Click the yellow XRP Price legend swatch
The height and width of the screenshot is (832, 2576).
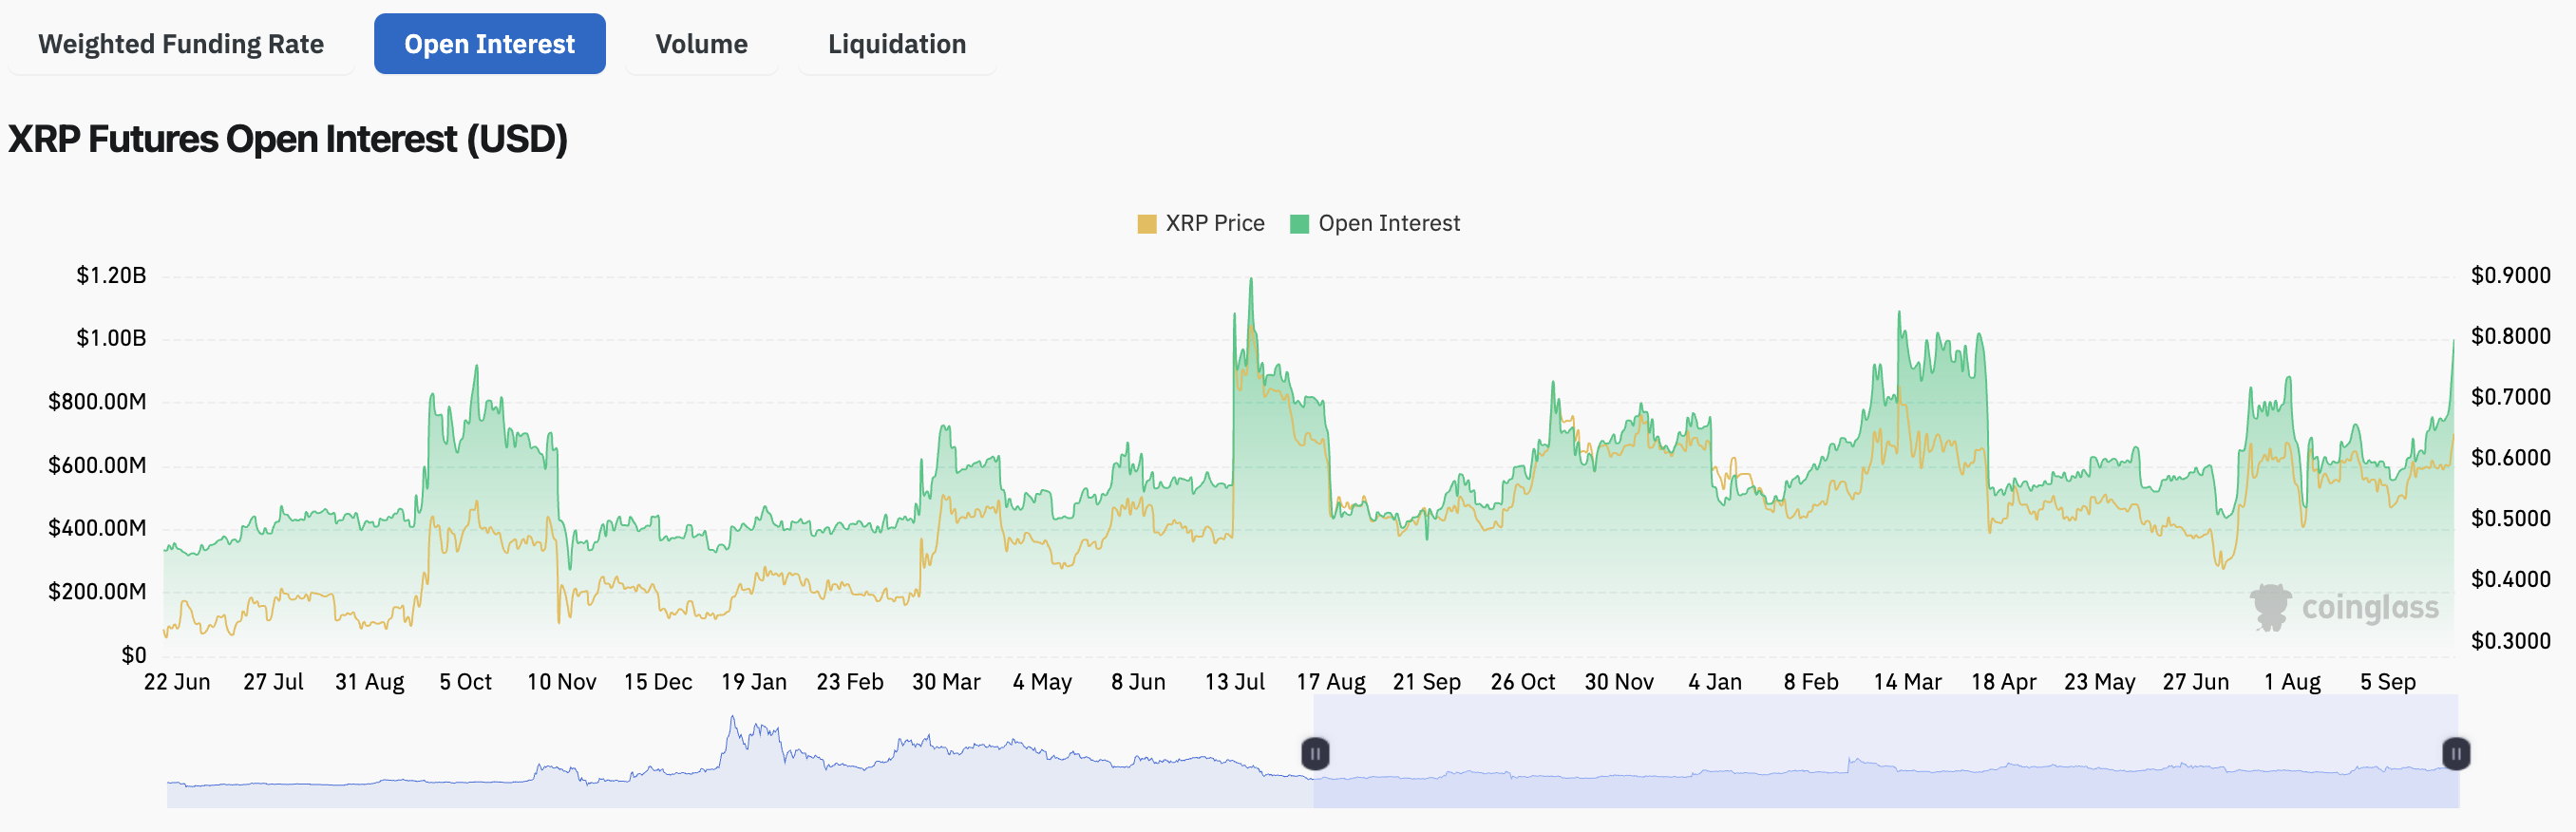pos(1146,224)
